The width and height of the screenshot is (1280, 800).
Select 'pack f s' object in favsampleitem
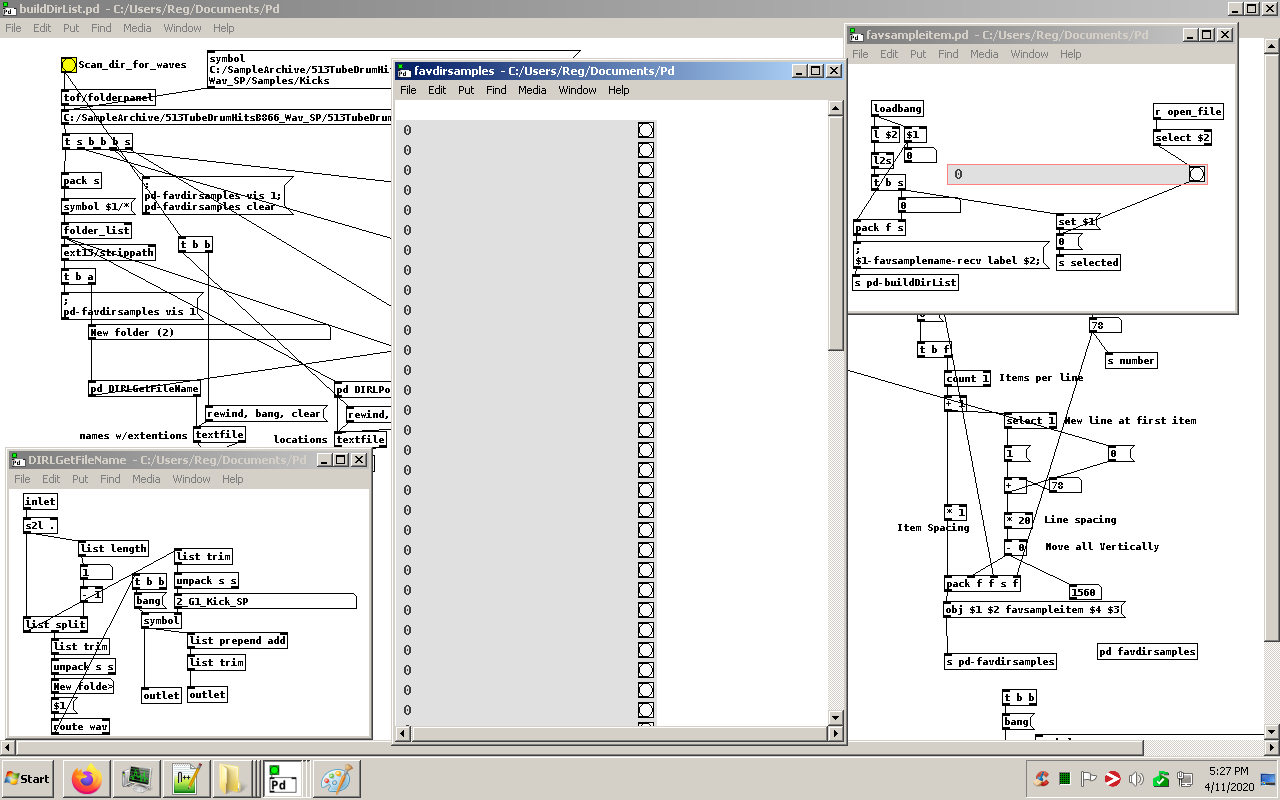pos(879,227)
